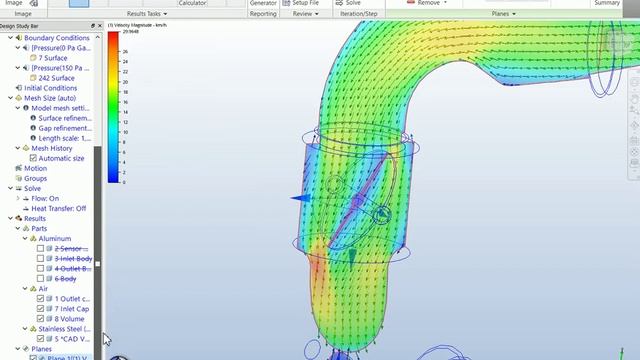Viewport: 640px width, 360px height.
Task: Open the Motion node icon
Action: coord(19,168)
